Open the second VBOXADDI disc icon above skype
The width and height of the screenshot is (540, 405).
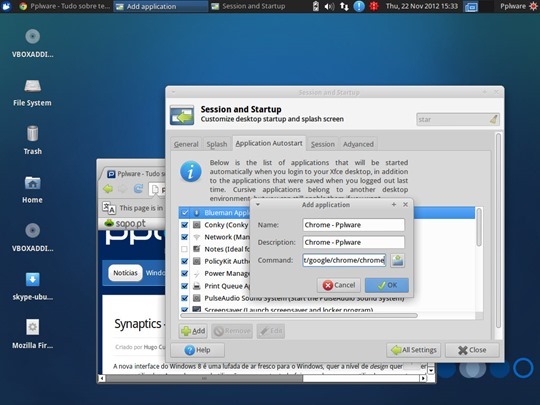(32, 231)
